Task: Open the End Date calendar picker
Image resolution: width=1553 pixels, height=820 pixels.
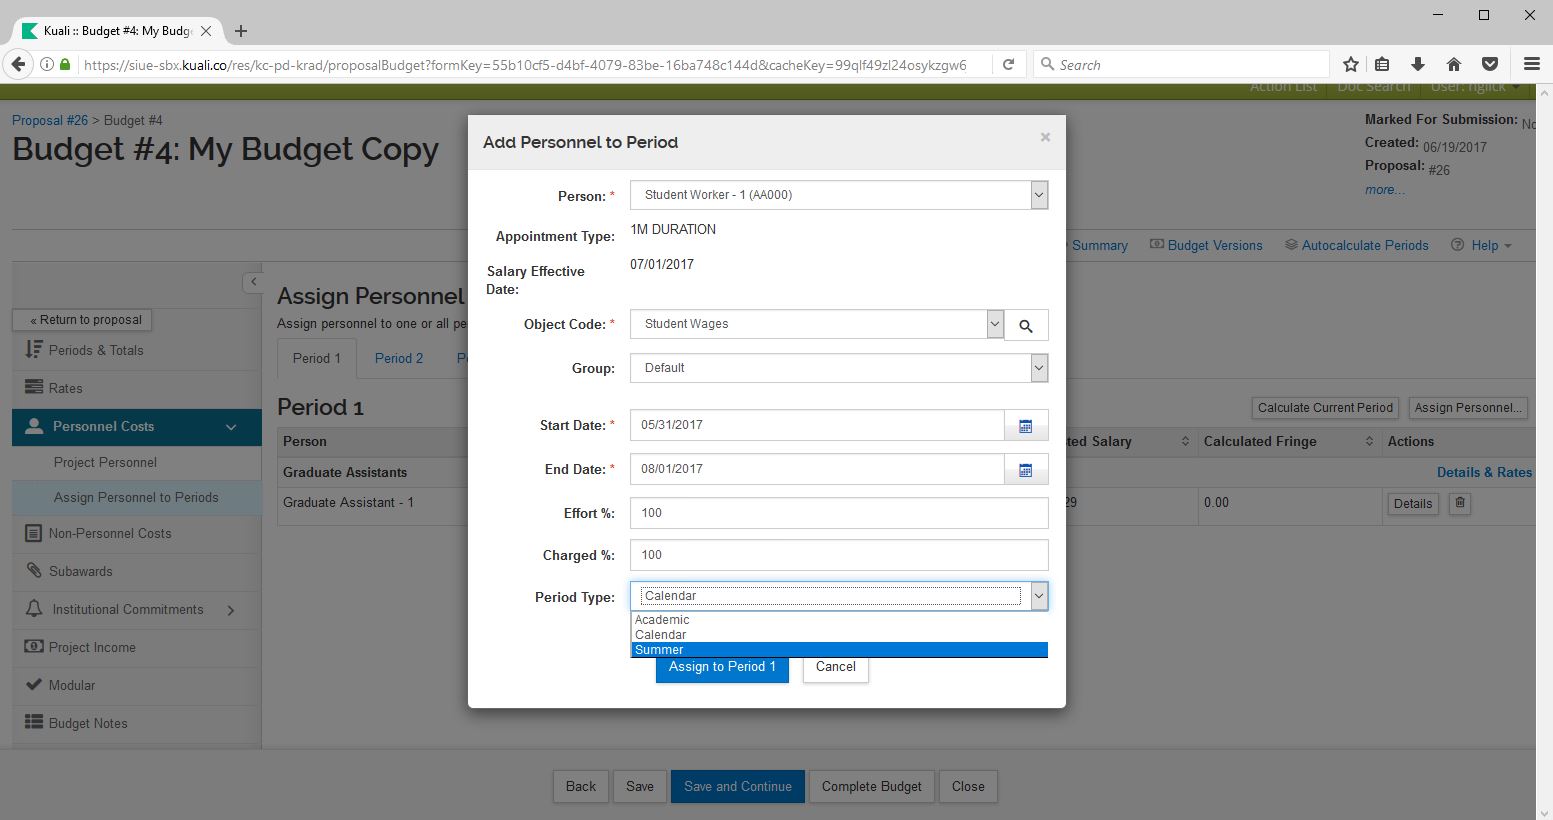Action: click(1025, 470)
